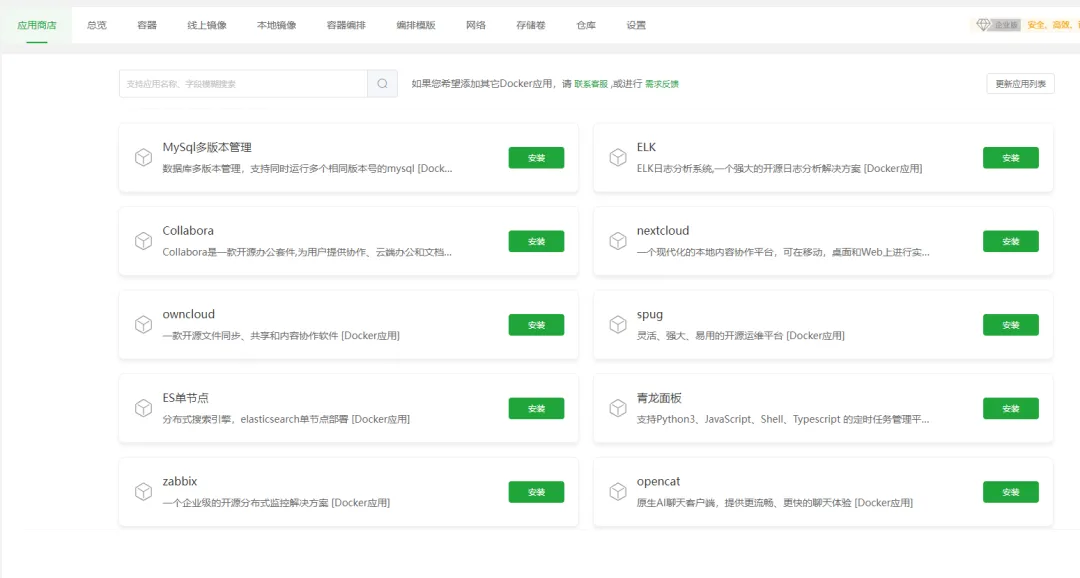Viewport: 1080px width, 578px height.
Task: Open the 容器 tab
Action: (x=147, y=25)
